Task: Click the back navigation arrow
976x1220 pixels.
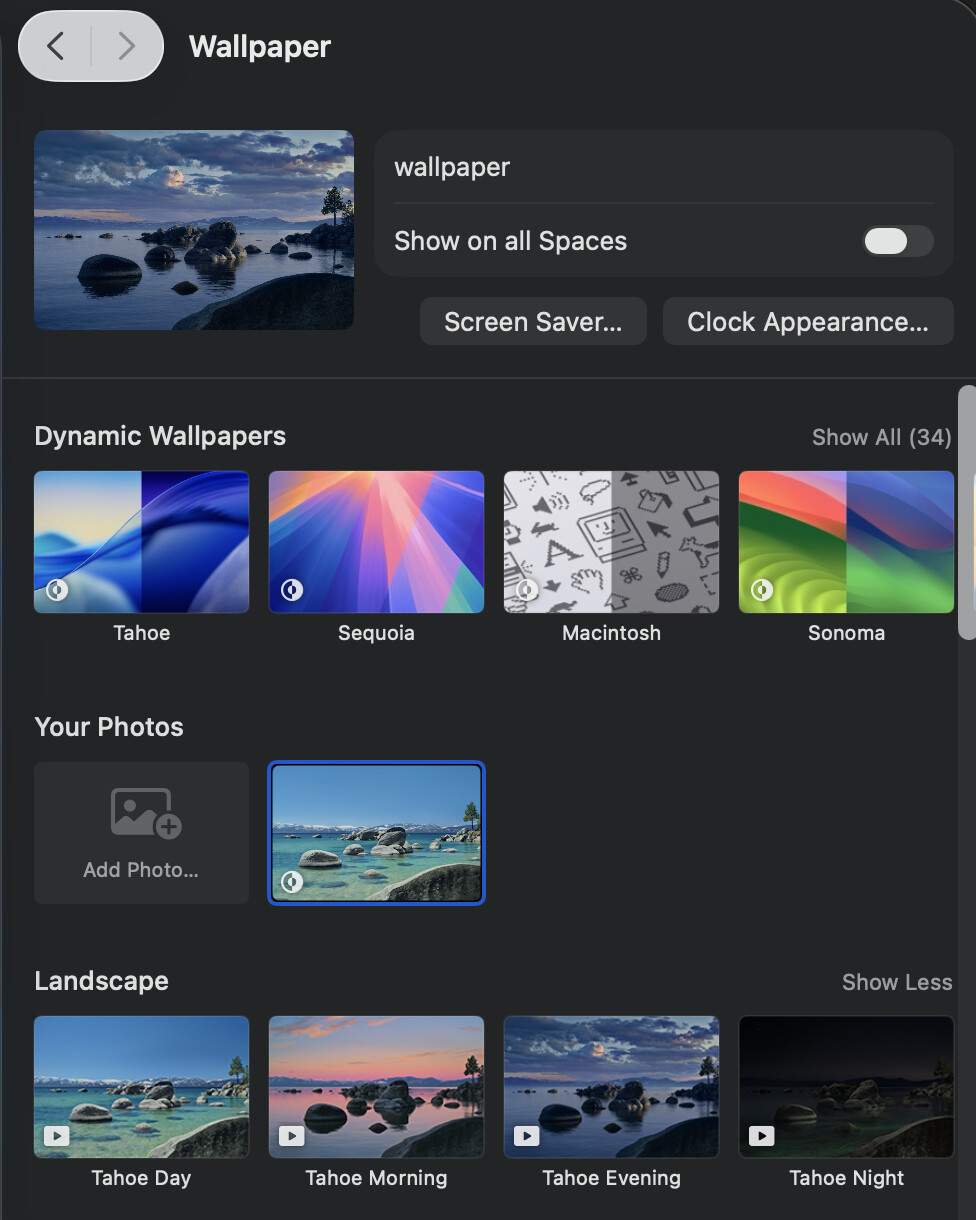Action: [56, 46]
